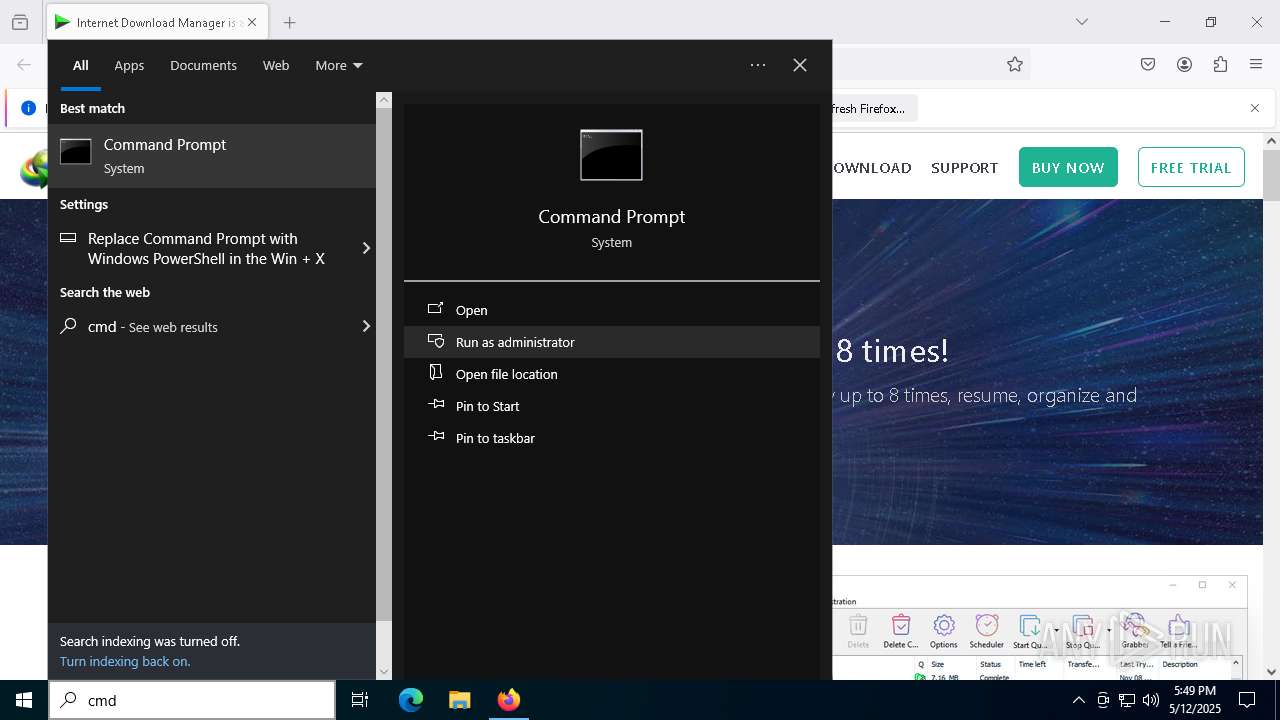Click large Command Prompt preview icon

pyautogui.click(x=611, y=155)
